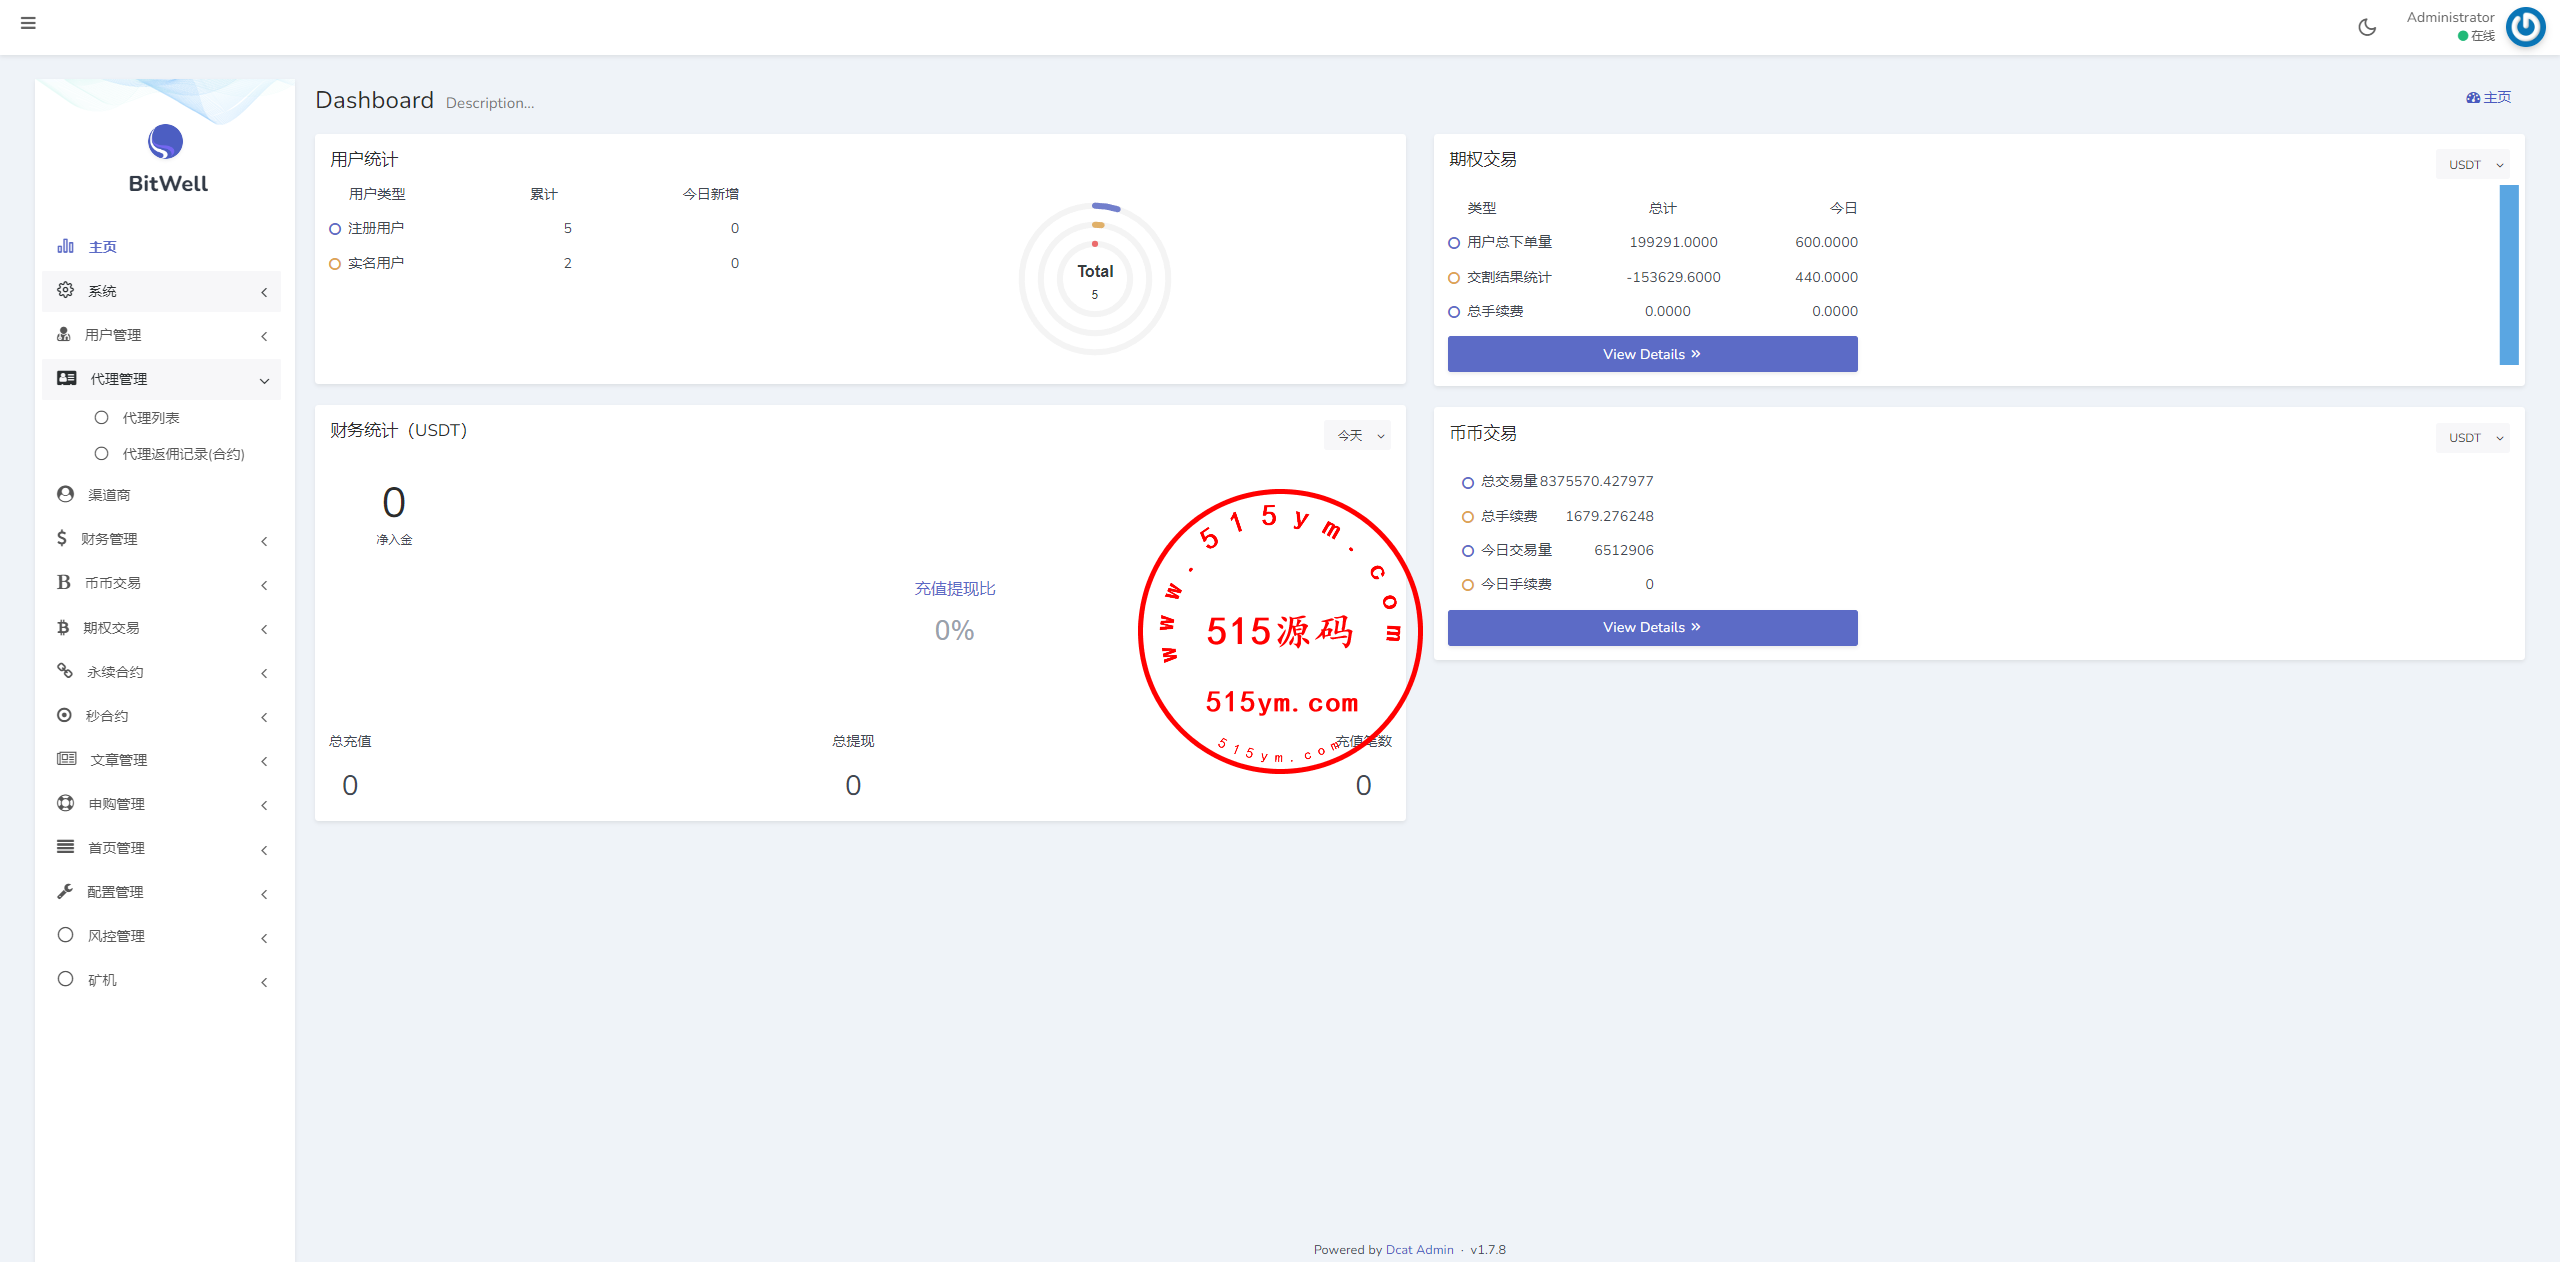Viewport: 2560px width, 1262px height.
Task: Toggle dark mode moon icon
Action: tap(2366, 27)
